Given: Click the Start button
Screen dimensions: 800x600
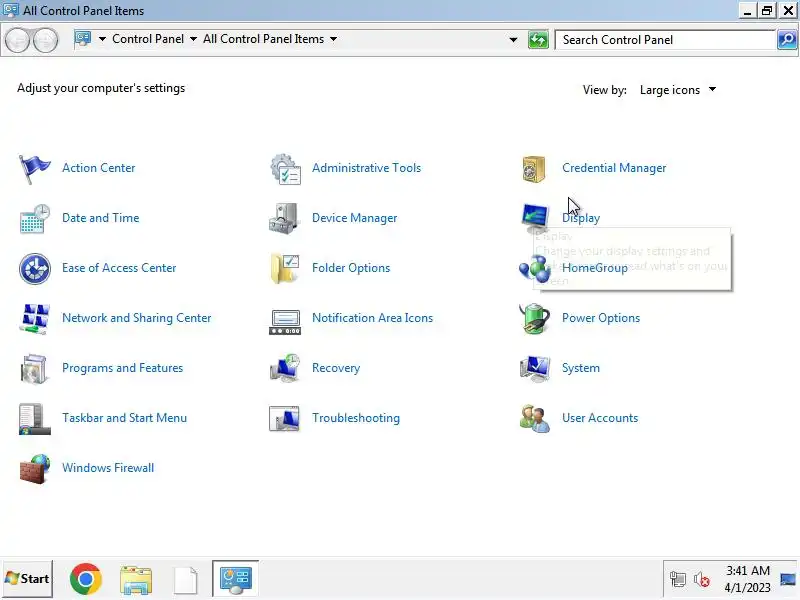Looking at the screenshot, I should 27,579.
